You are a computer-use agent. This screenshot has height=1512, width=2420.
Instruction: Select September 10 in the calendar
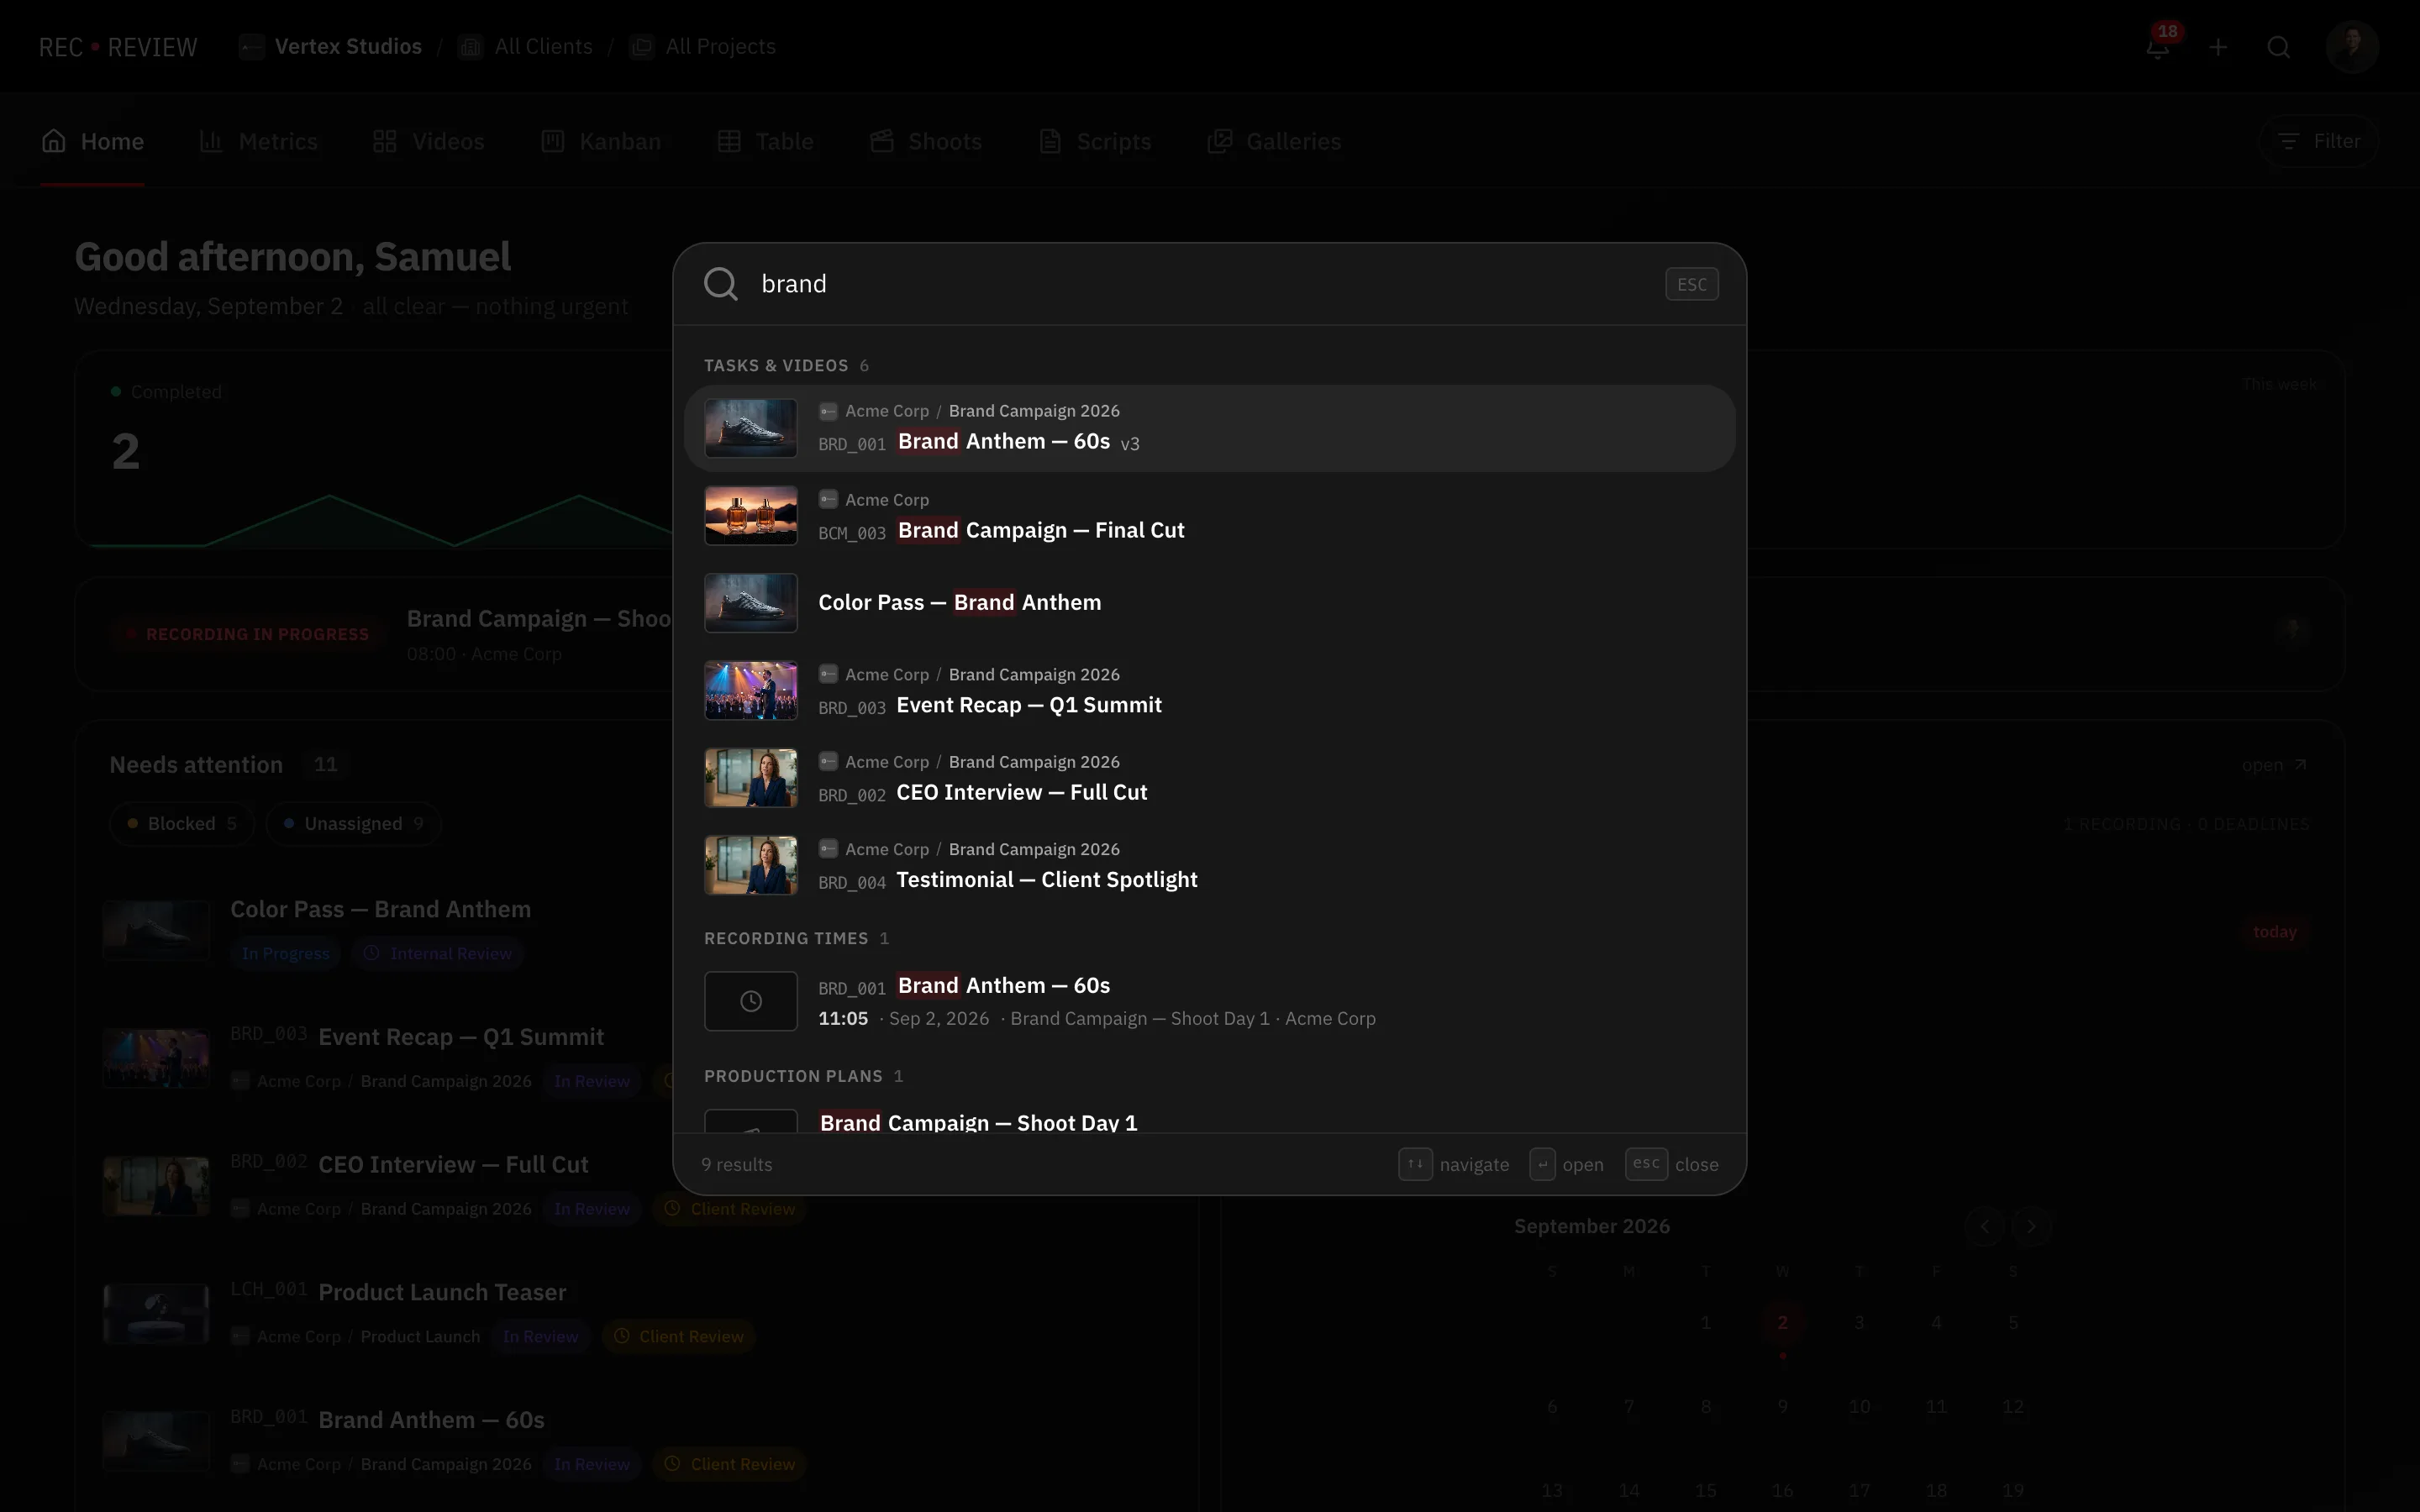1859,1407
